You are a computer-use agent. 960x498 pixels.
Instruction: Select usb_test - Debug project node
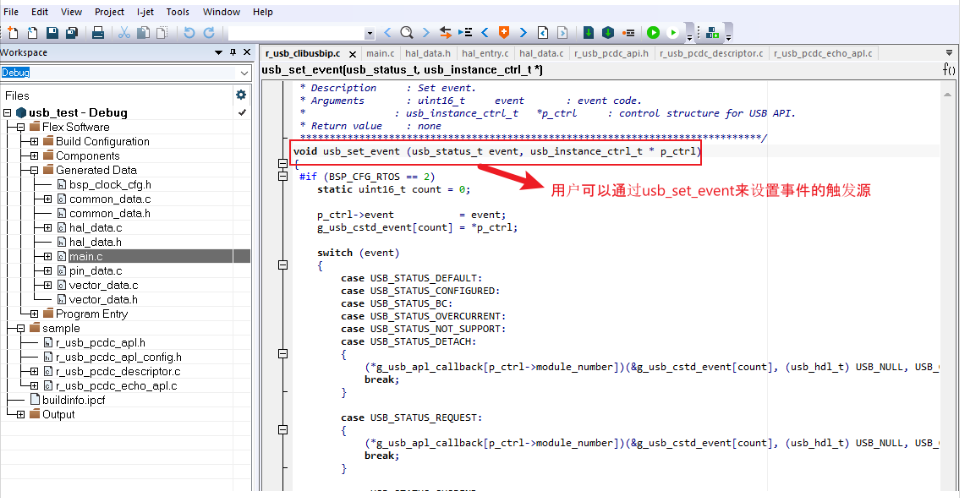click(x=78, y=113)
